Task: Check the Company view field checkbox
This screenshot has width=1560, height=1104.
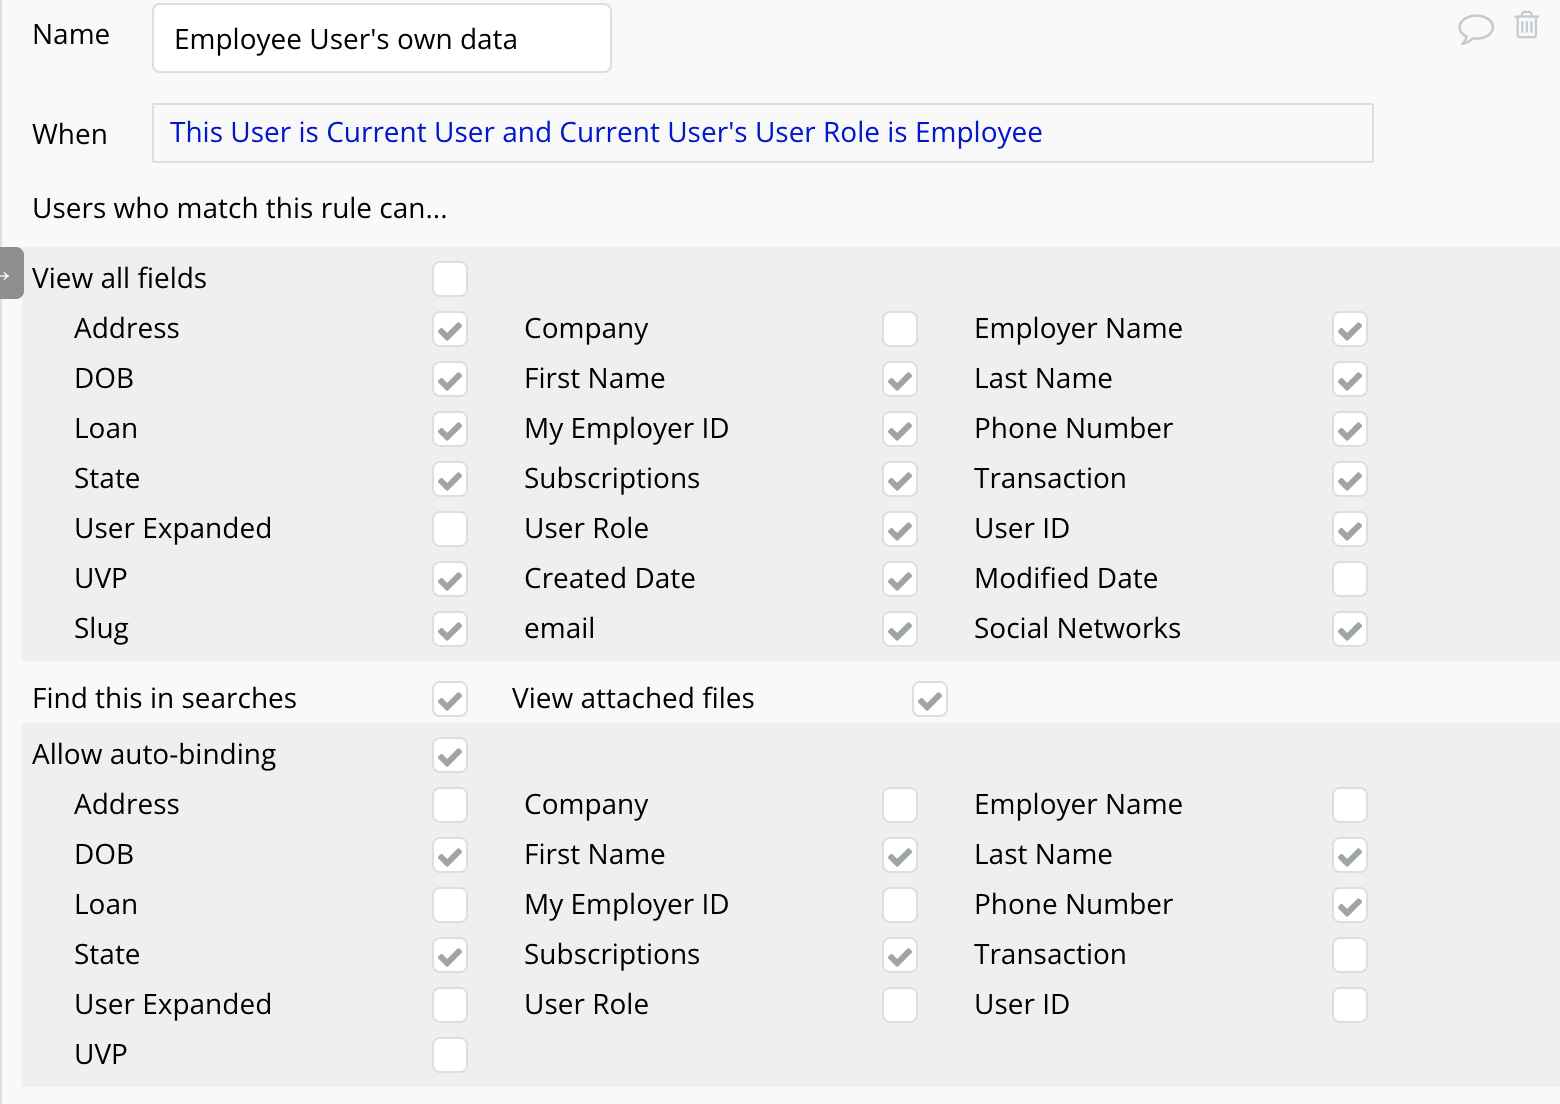Action: coord(900,329)
